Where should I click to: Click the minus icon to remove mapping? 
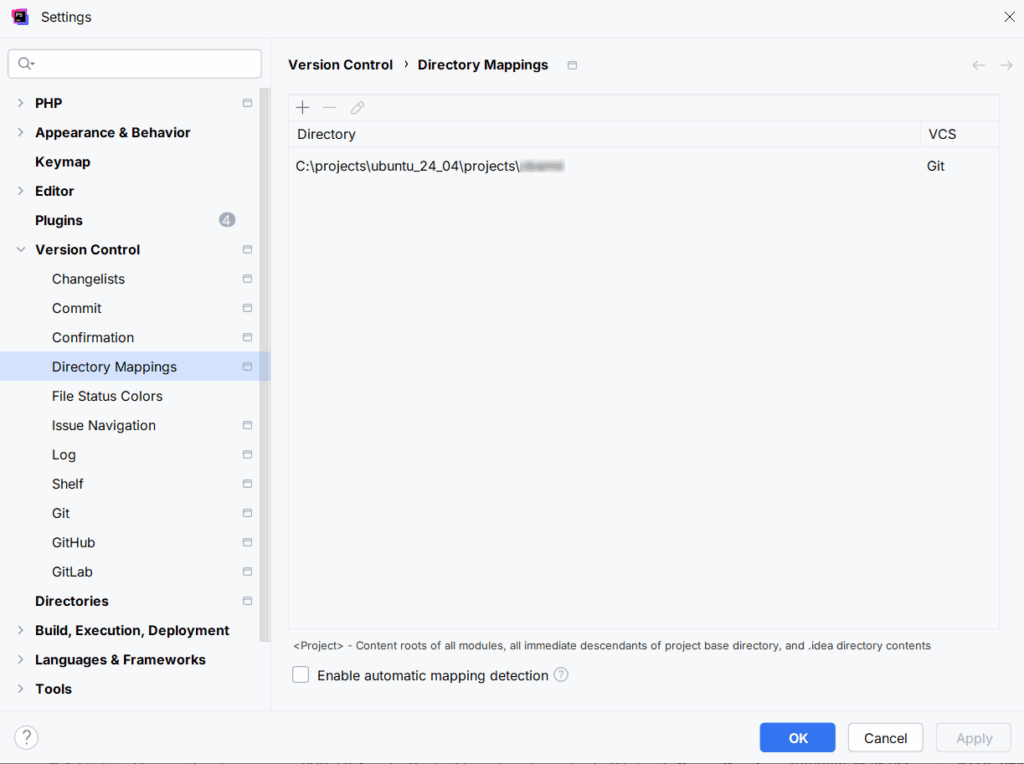(329, 108)
